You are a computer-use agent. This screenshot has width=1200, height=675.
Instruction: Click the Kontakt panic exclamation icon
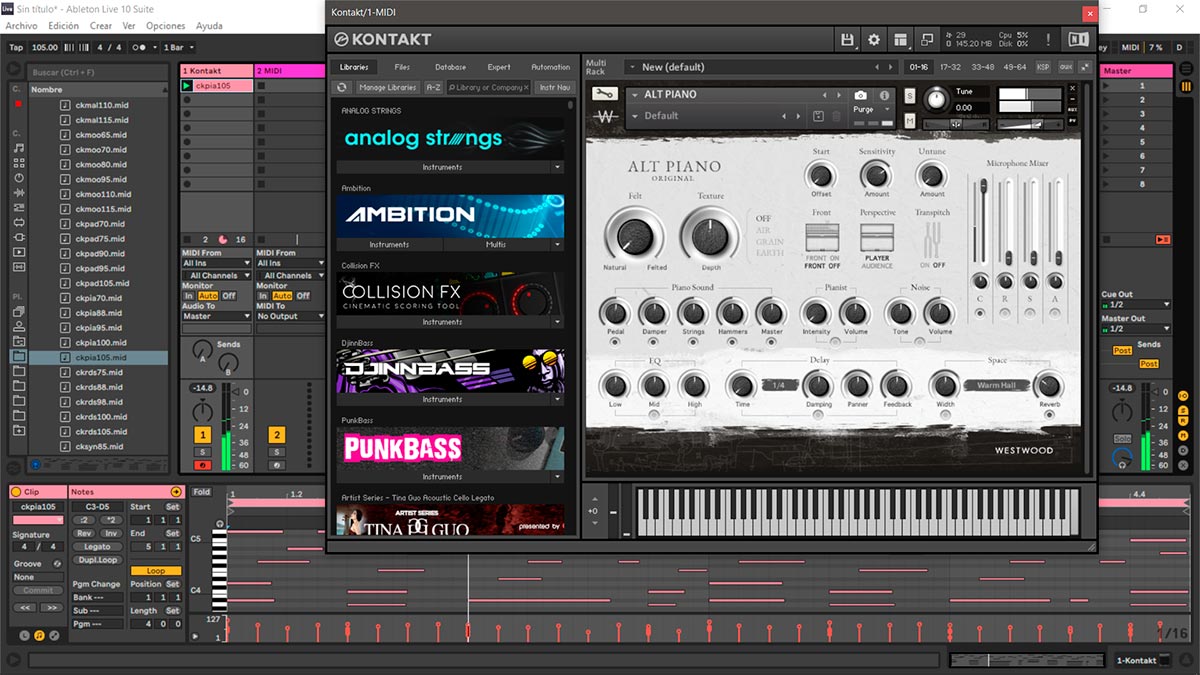coord(1048,40)
